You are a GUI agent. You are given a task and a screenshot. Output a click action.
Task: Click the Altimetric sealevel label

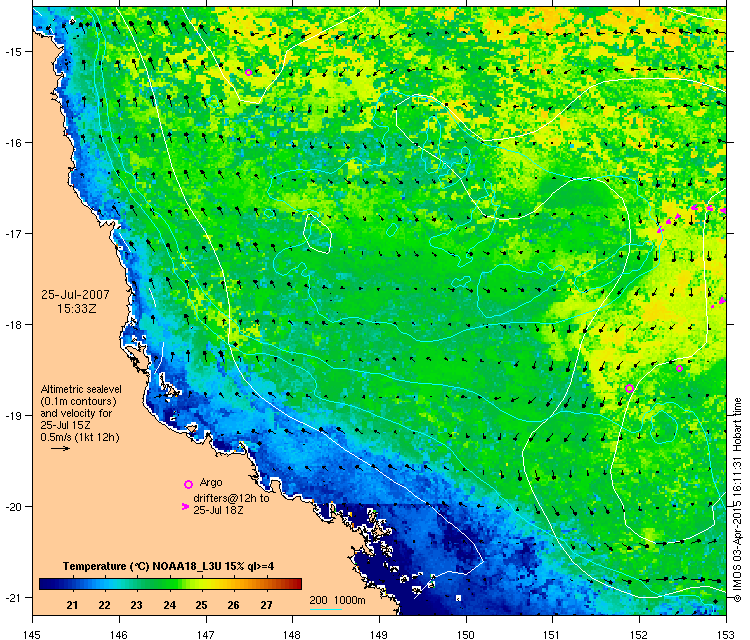tap(81, 389)
